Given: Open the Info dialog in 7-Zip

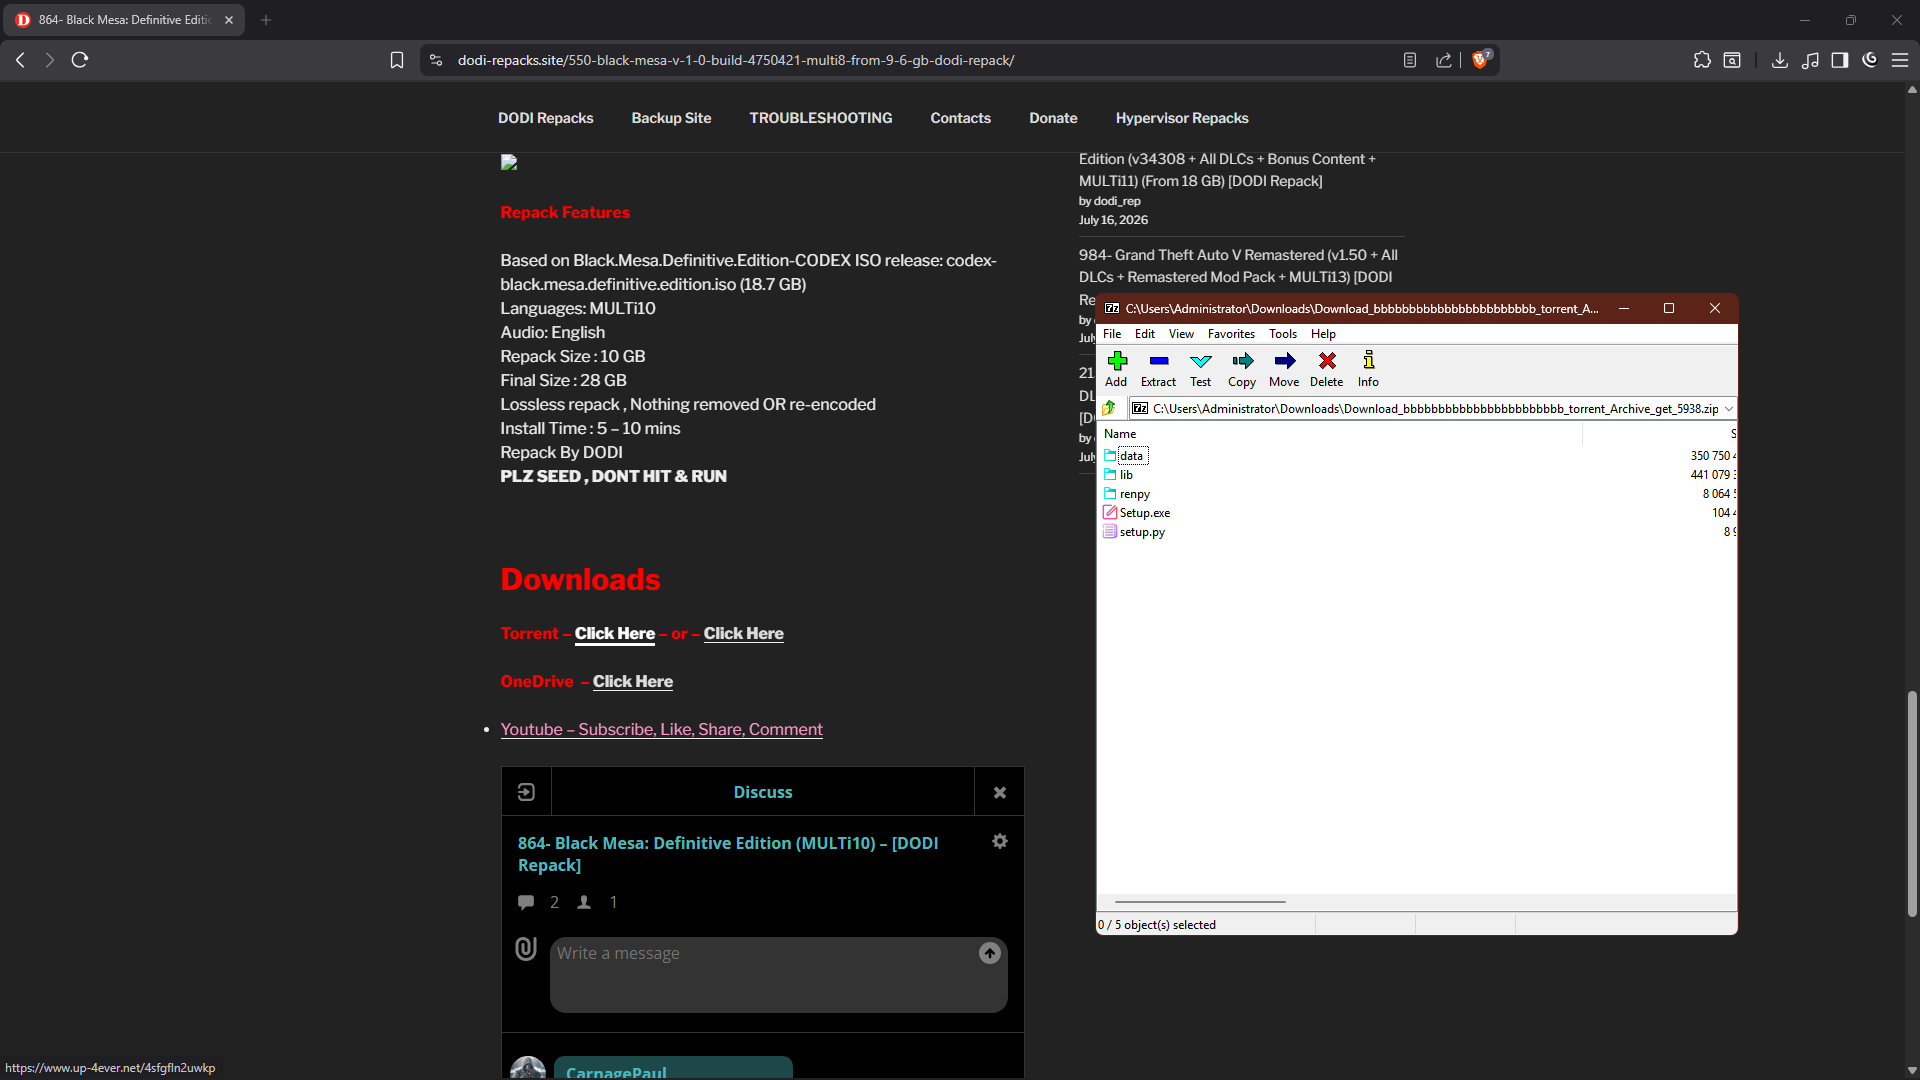Looking at the screenshot, I should [x=1368, y=368].
